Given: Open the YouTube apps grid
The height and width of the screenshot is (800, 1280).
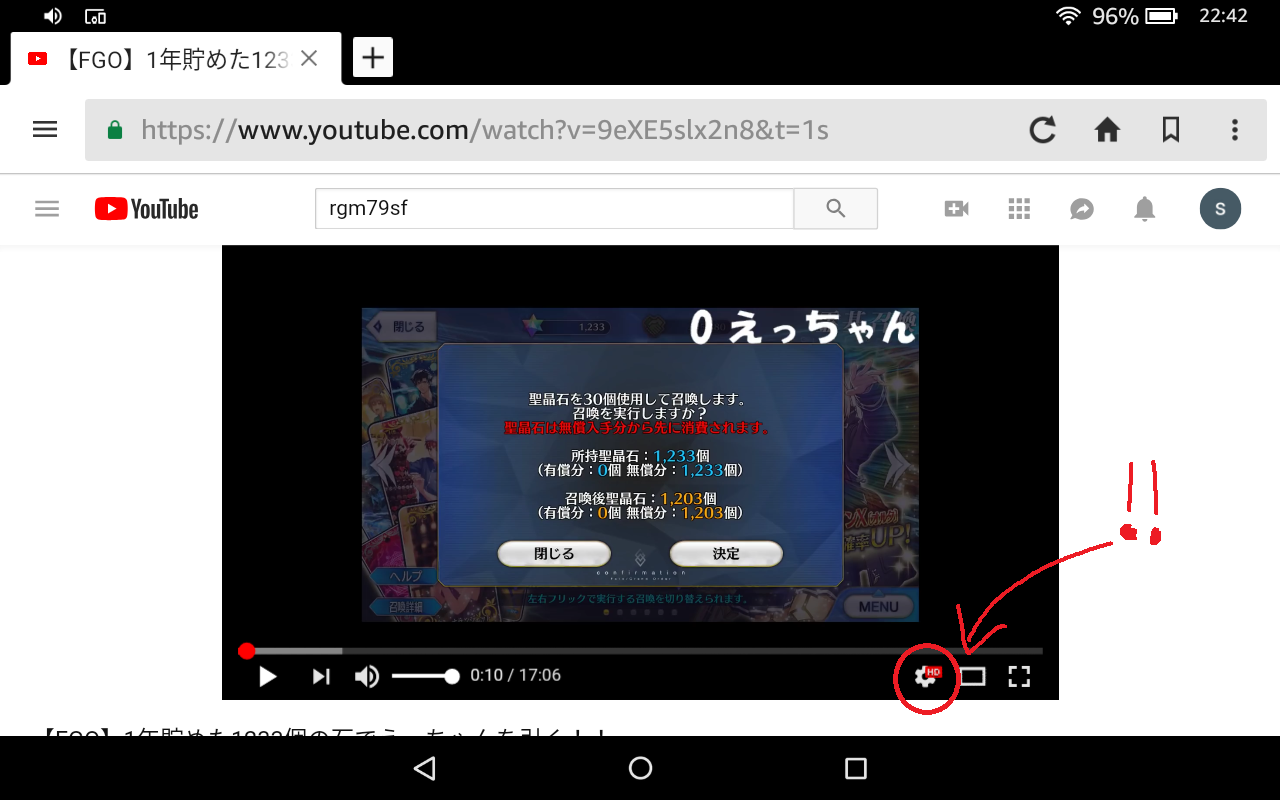Looking at the screenshot, I should [1019, 209].
